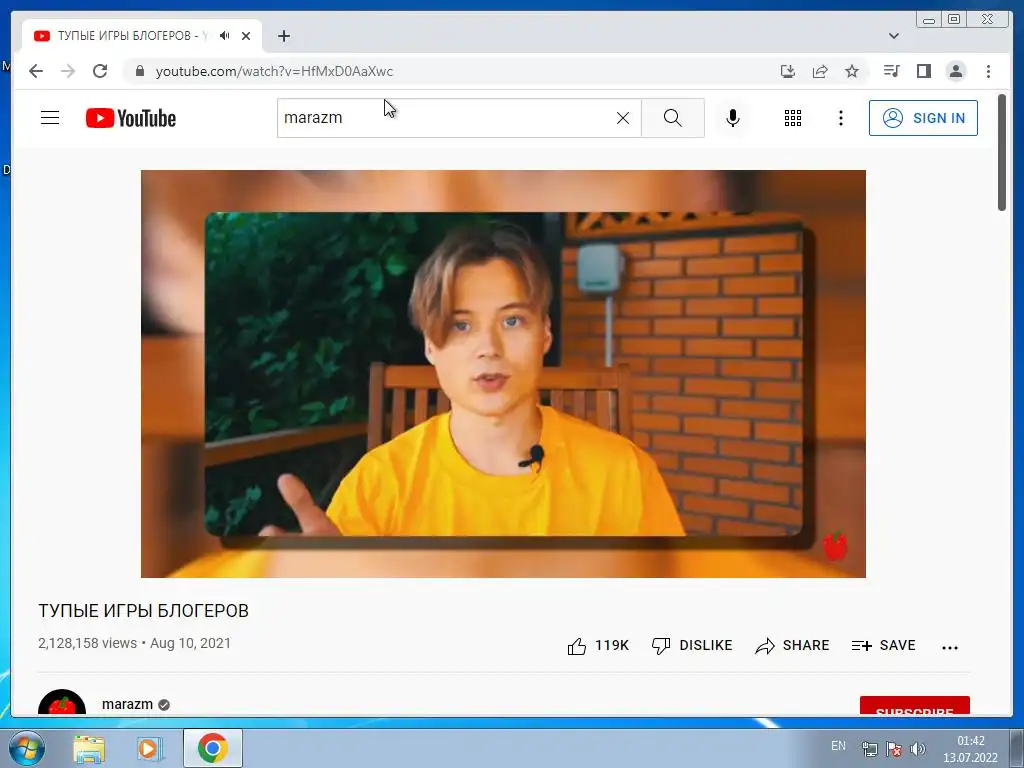Click the DISLIKE button

click(x=692, y=646)
